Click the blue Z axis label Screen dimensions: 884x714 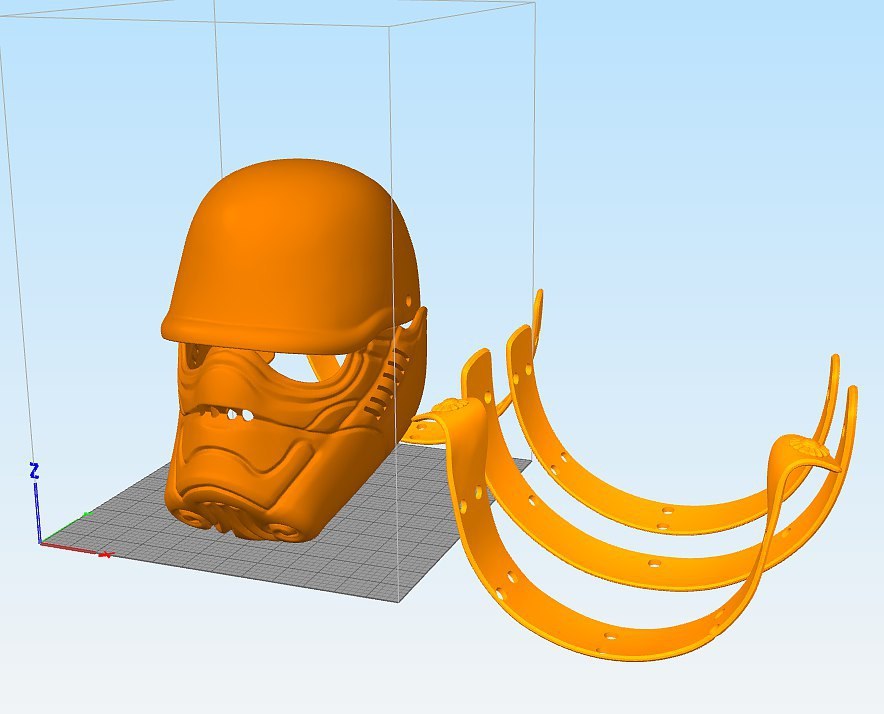34,471
